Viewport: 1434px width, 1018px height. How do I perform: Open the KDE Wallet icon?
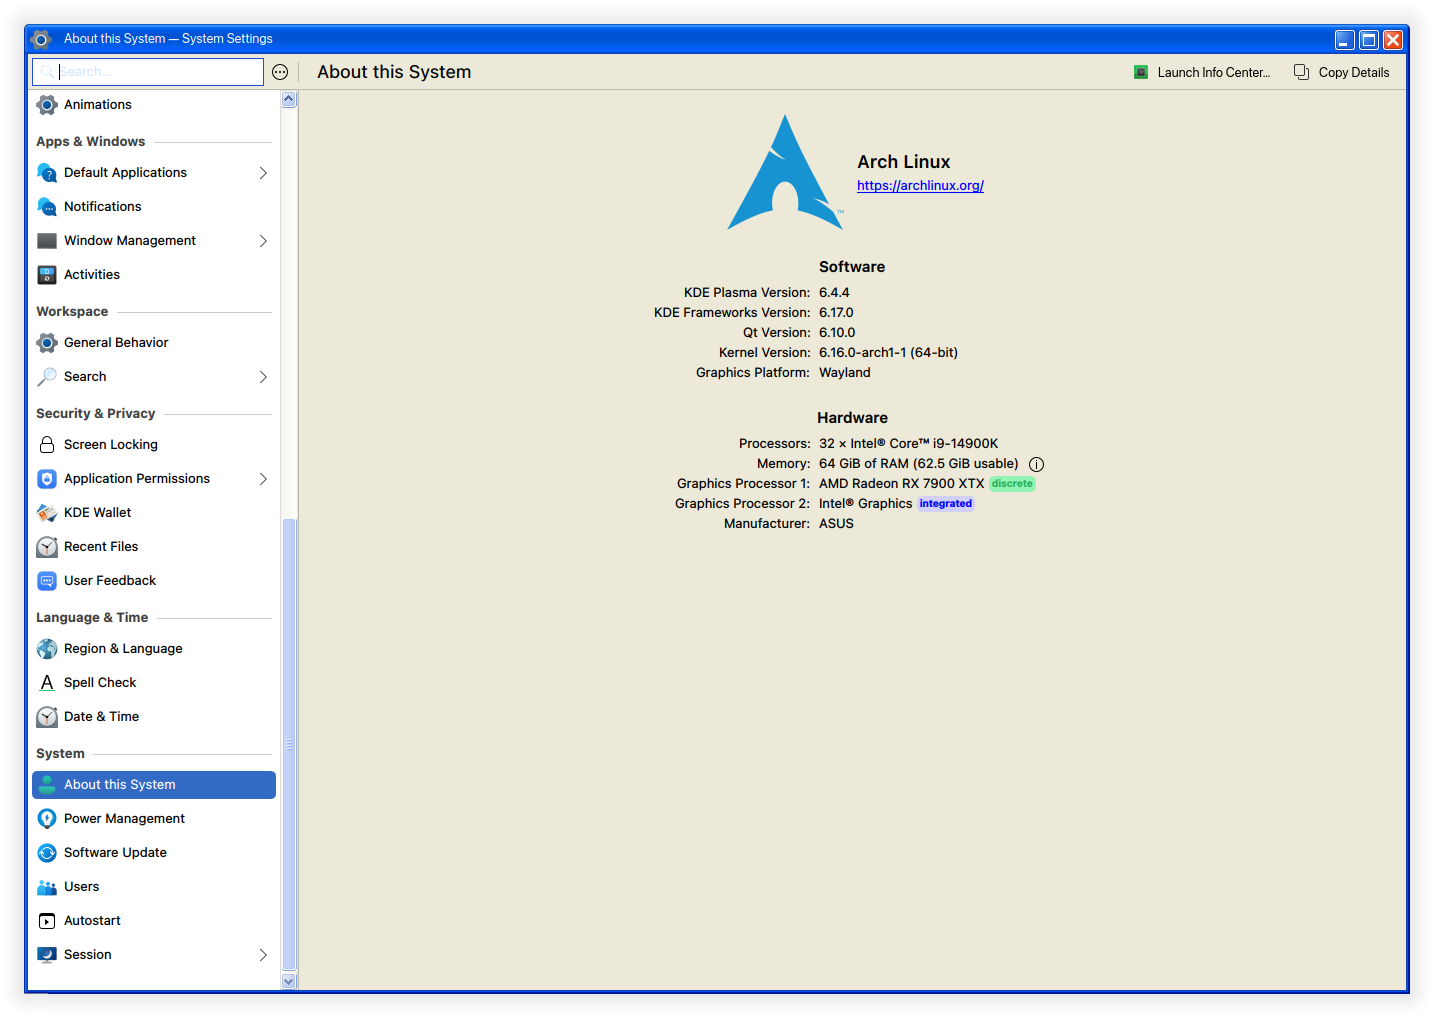(x=47, y=513)
